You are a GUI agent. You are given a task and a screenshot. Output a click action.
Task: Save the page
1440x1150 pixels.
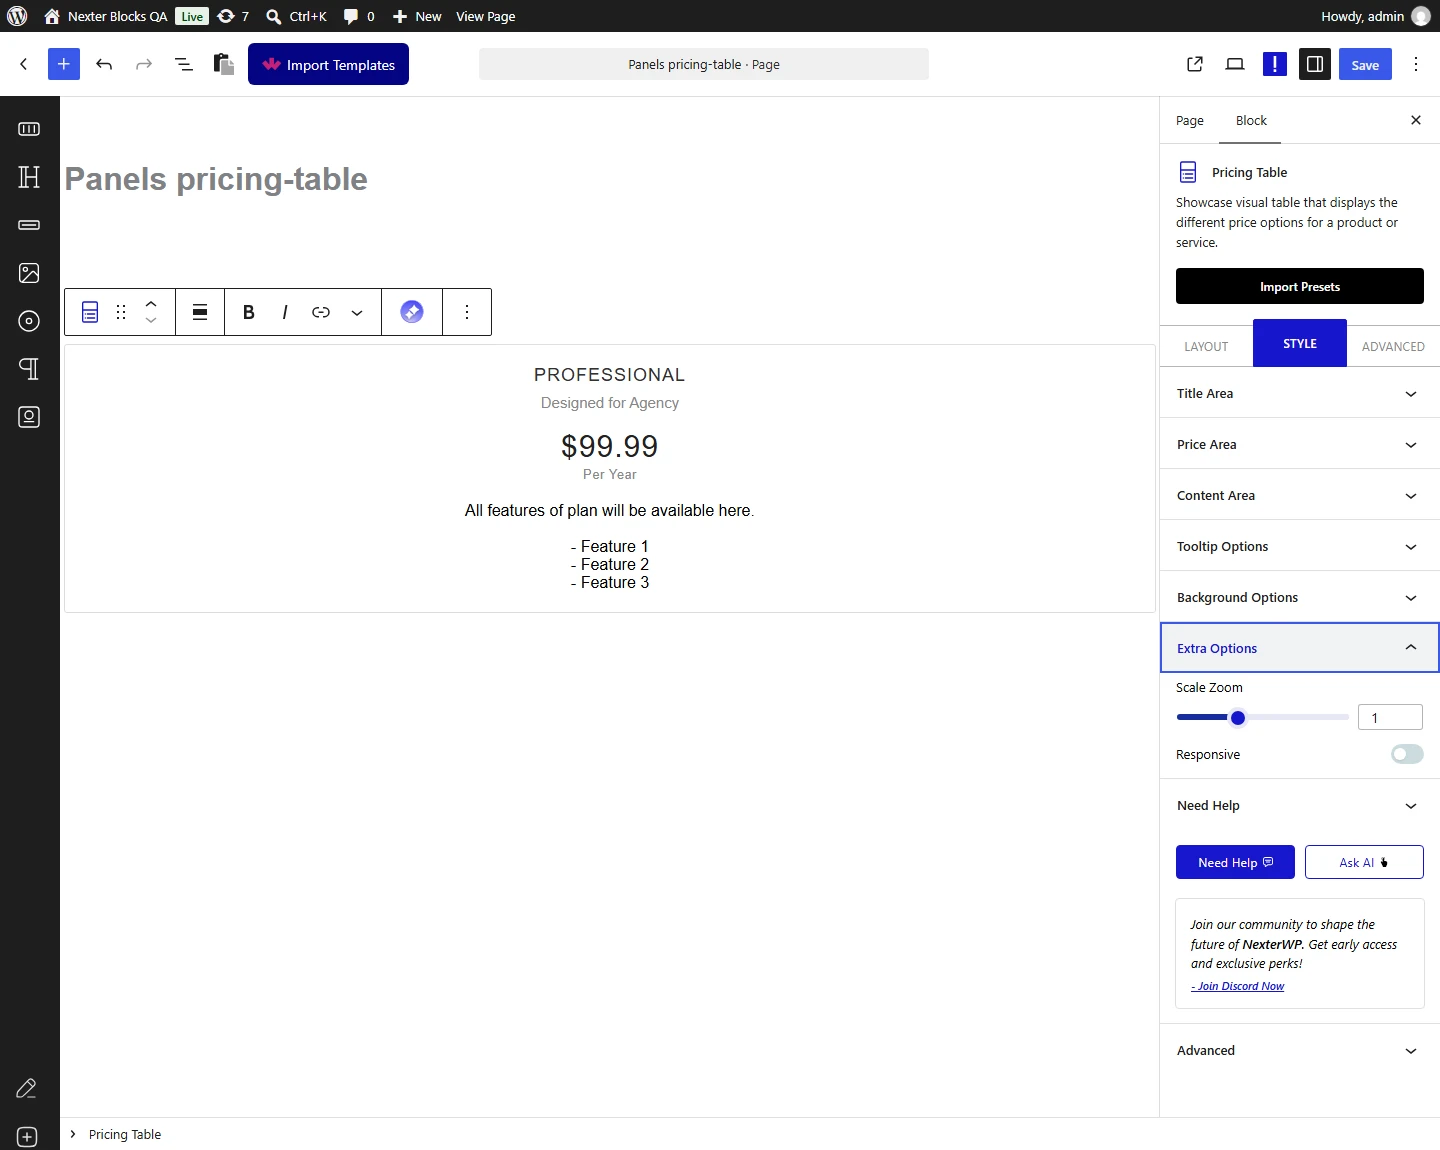pos(1365,64)
